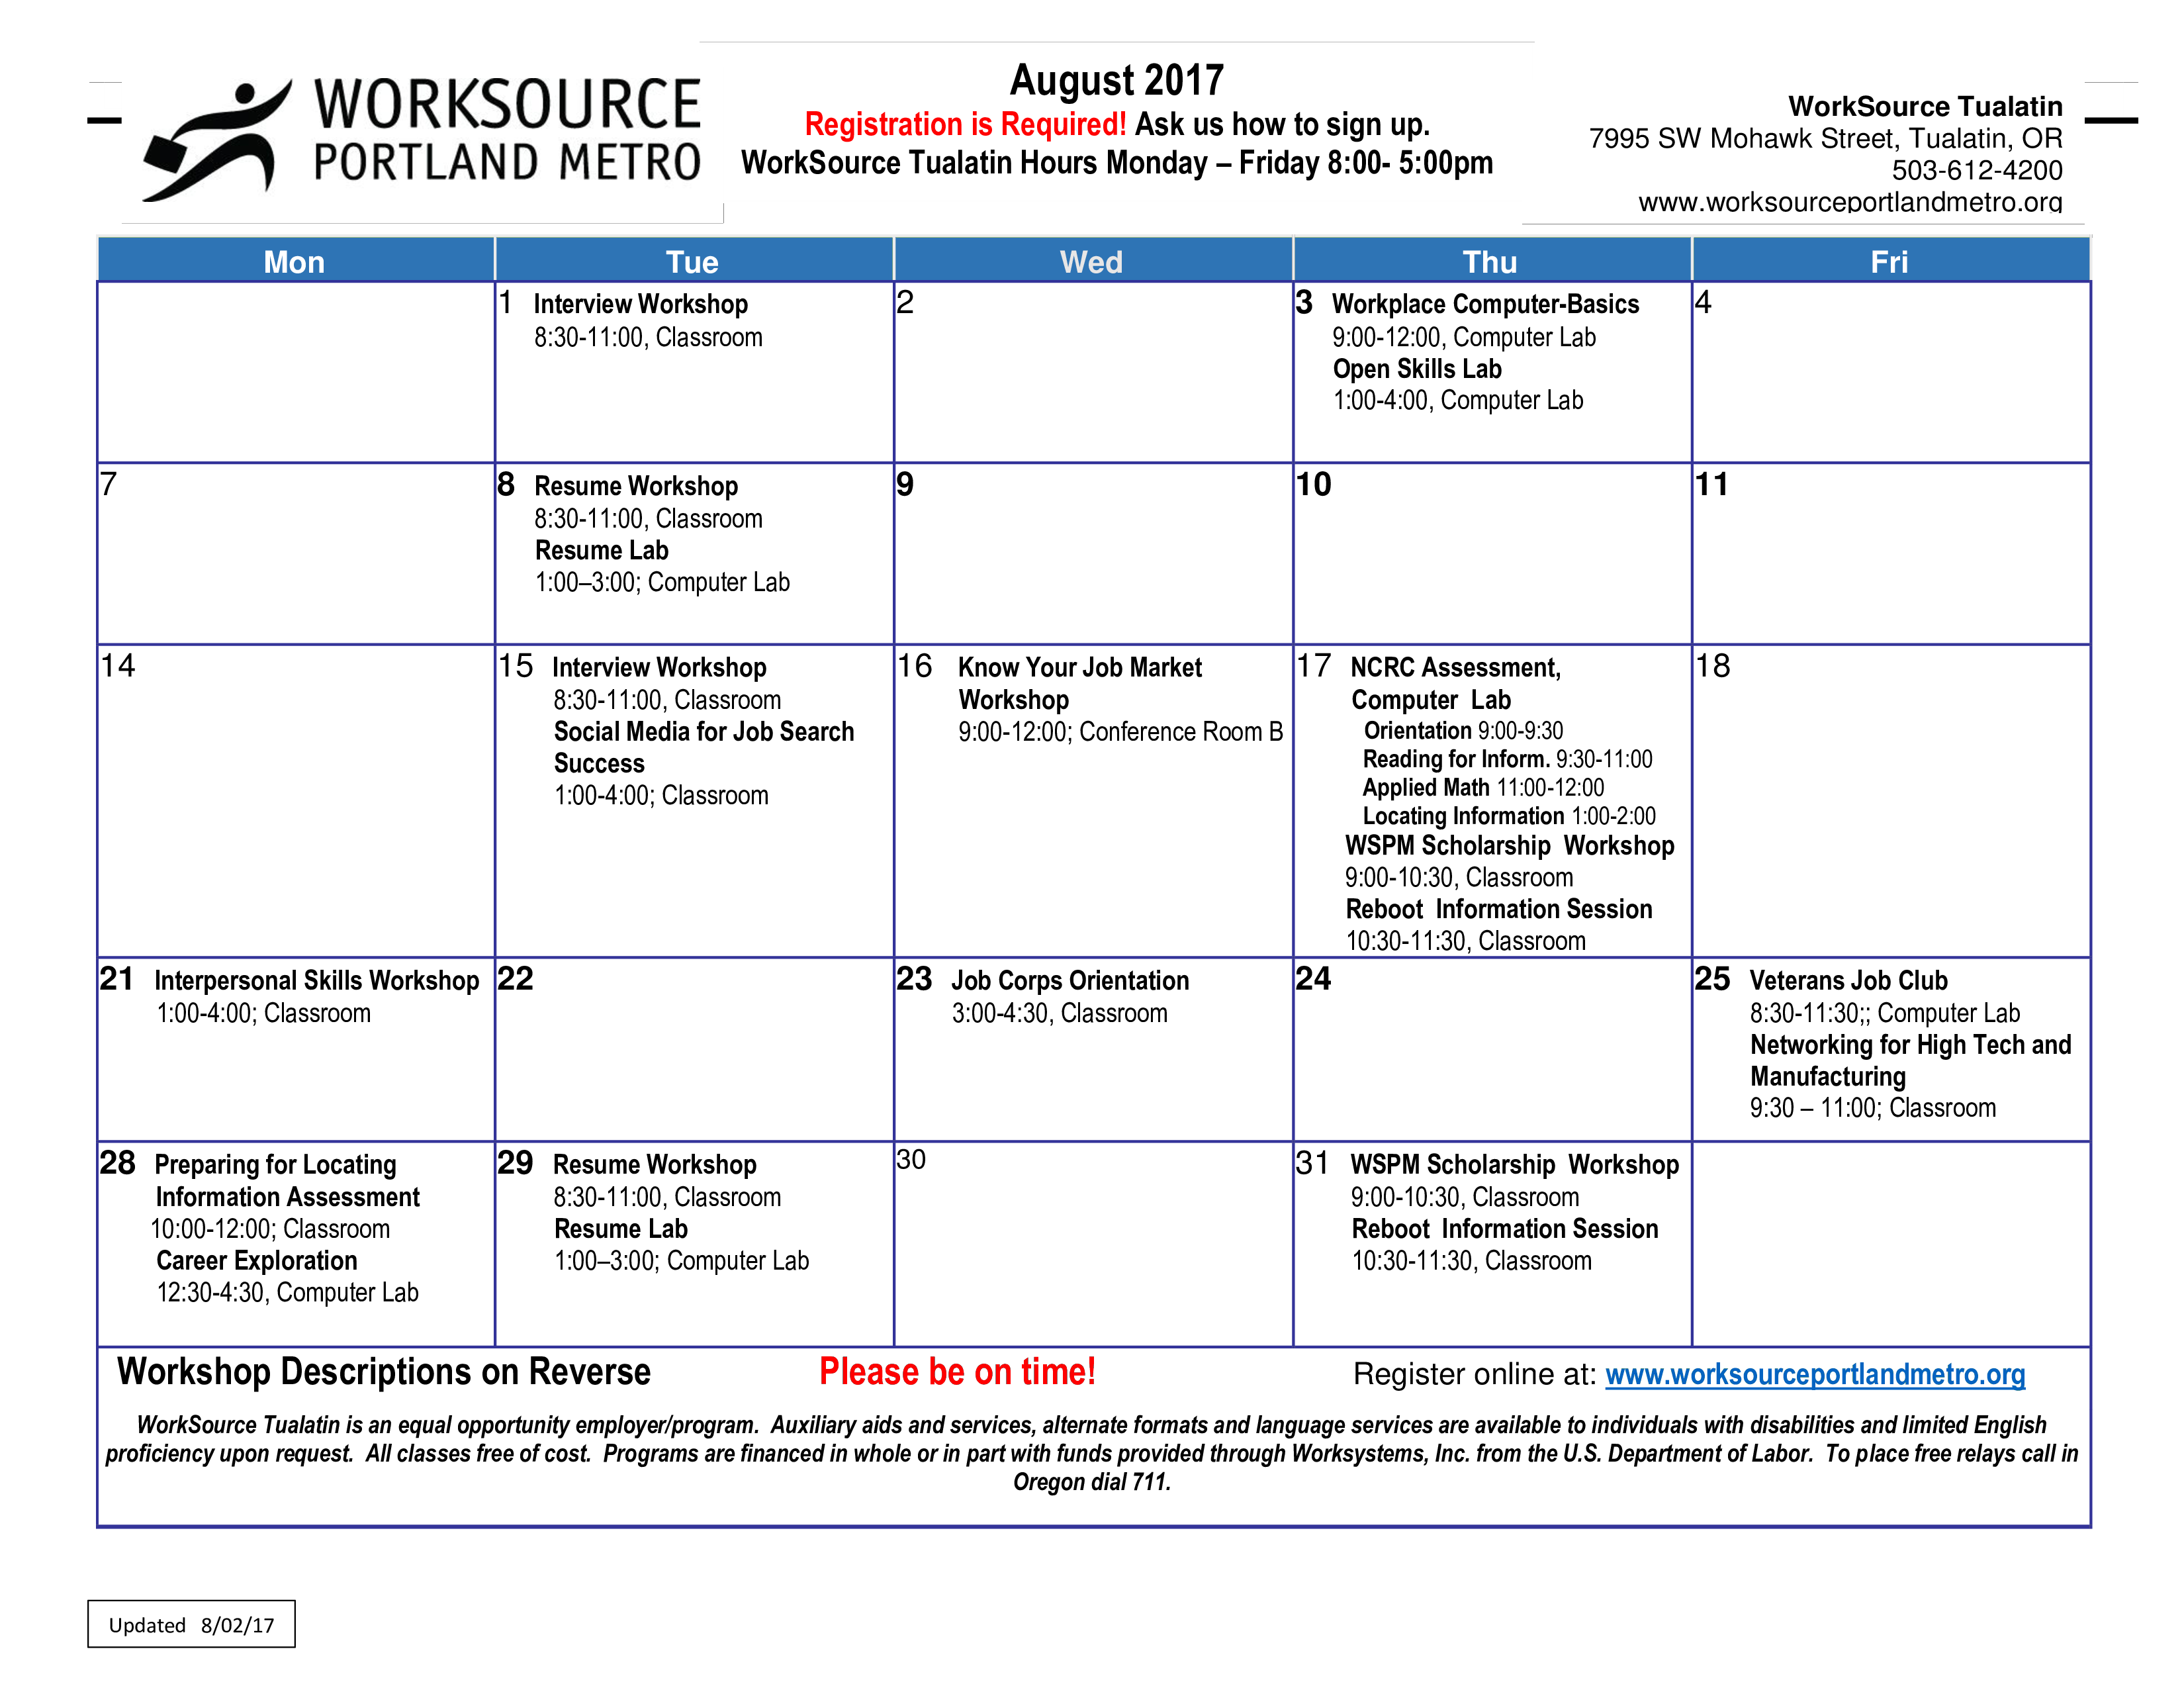The image size is (2184, 1688).
Task: Click 12:30-4:30, Computer Lab time
Action: (x=287, y=1292)
